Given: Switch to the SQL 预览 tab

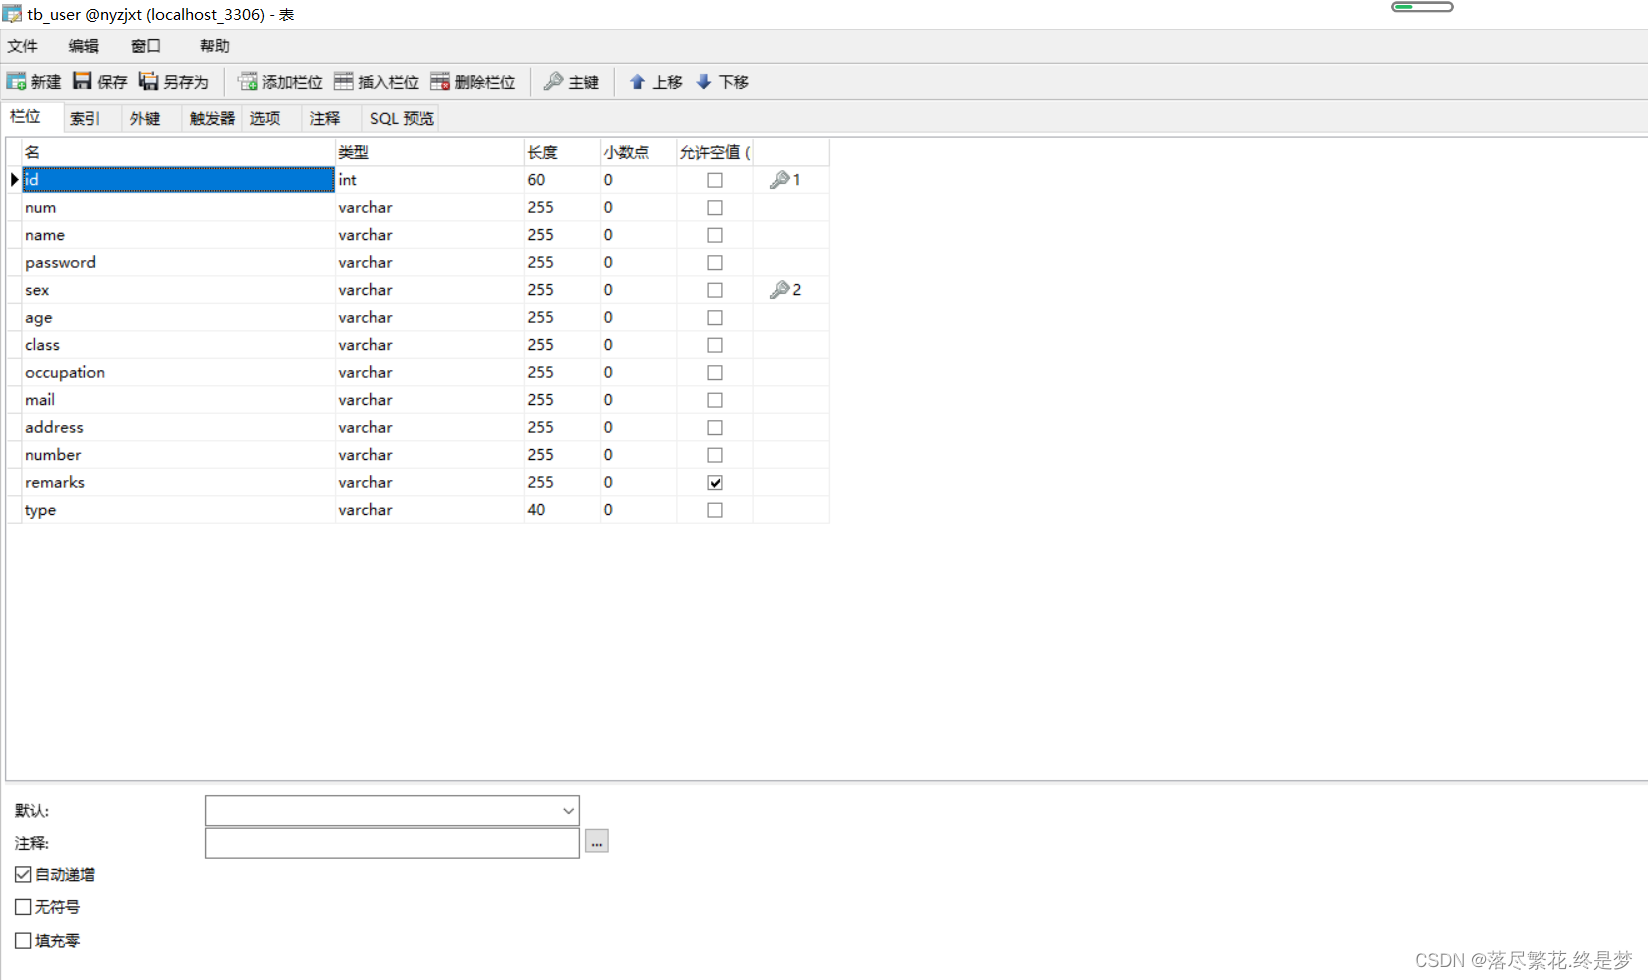Looking at the screenshot, I should click(x=400, y=117).
